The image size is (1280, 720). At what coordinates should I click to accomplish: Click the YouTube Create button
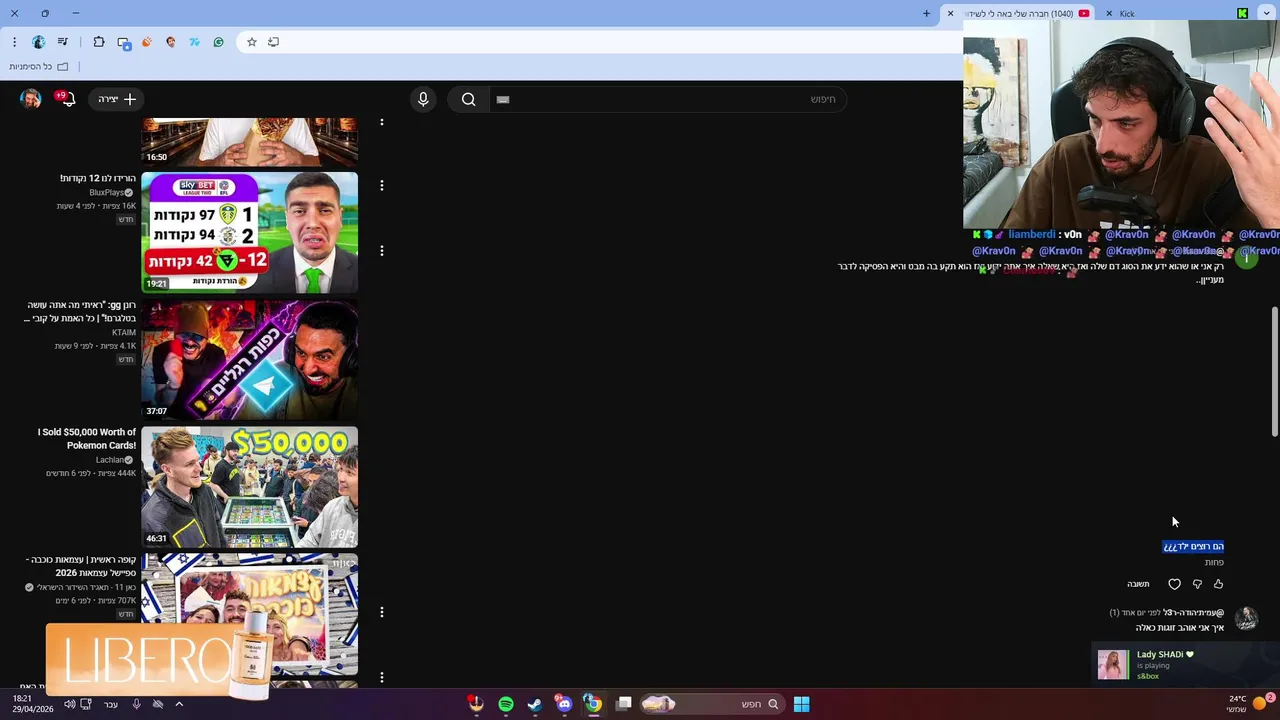(116, 99)
